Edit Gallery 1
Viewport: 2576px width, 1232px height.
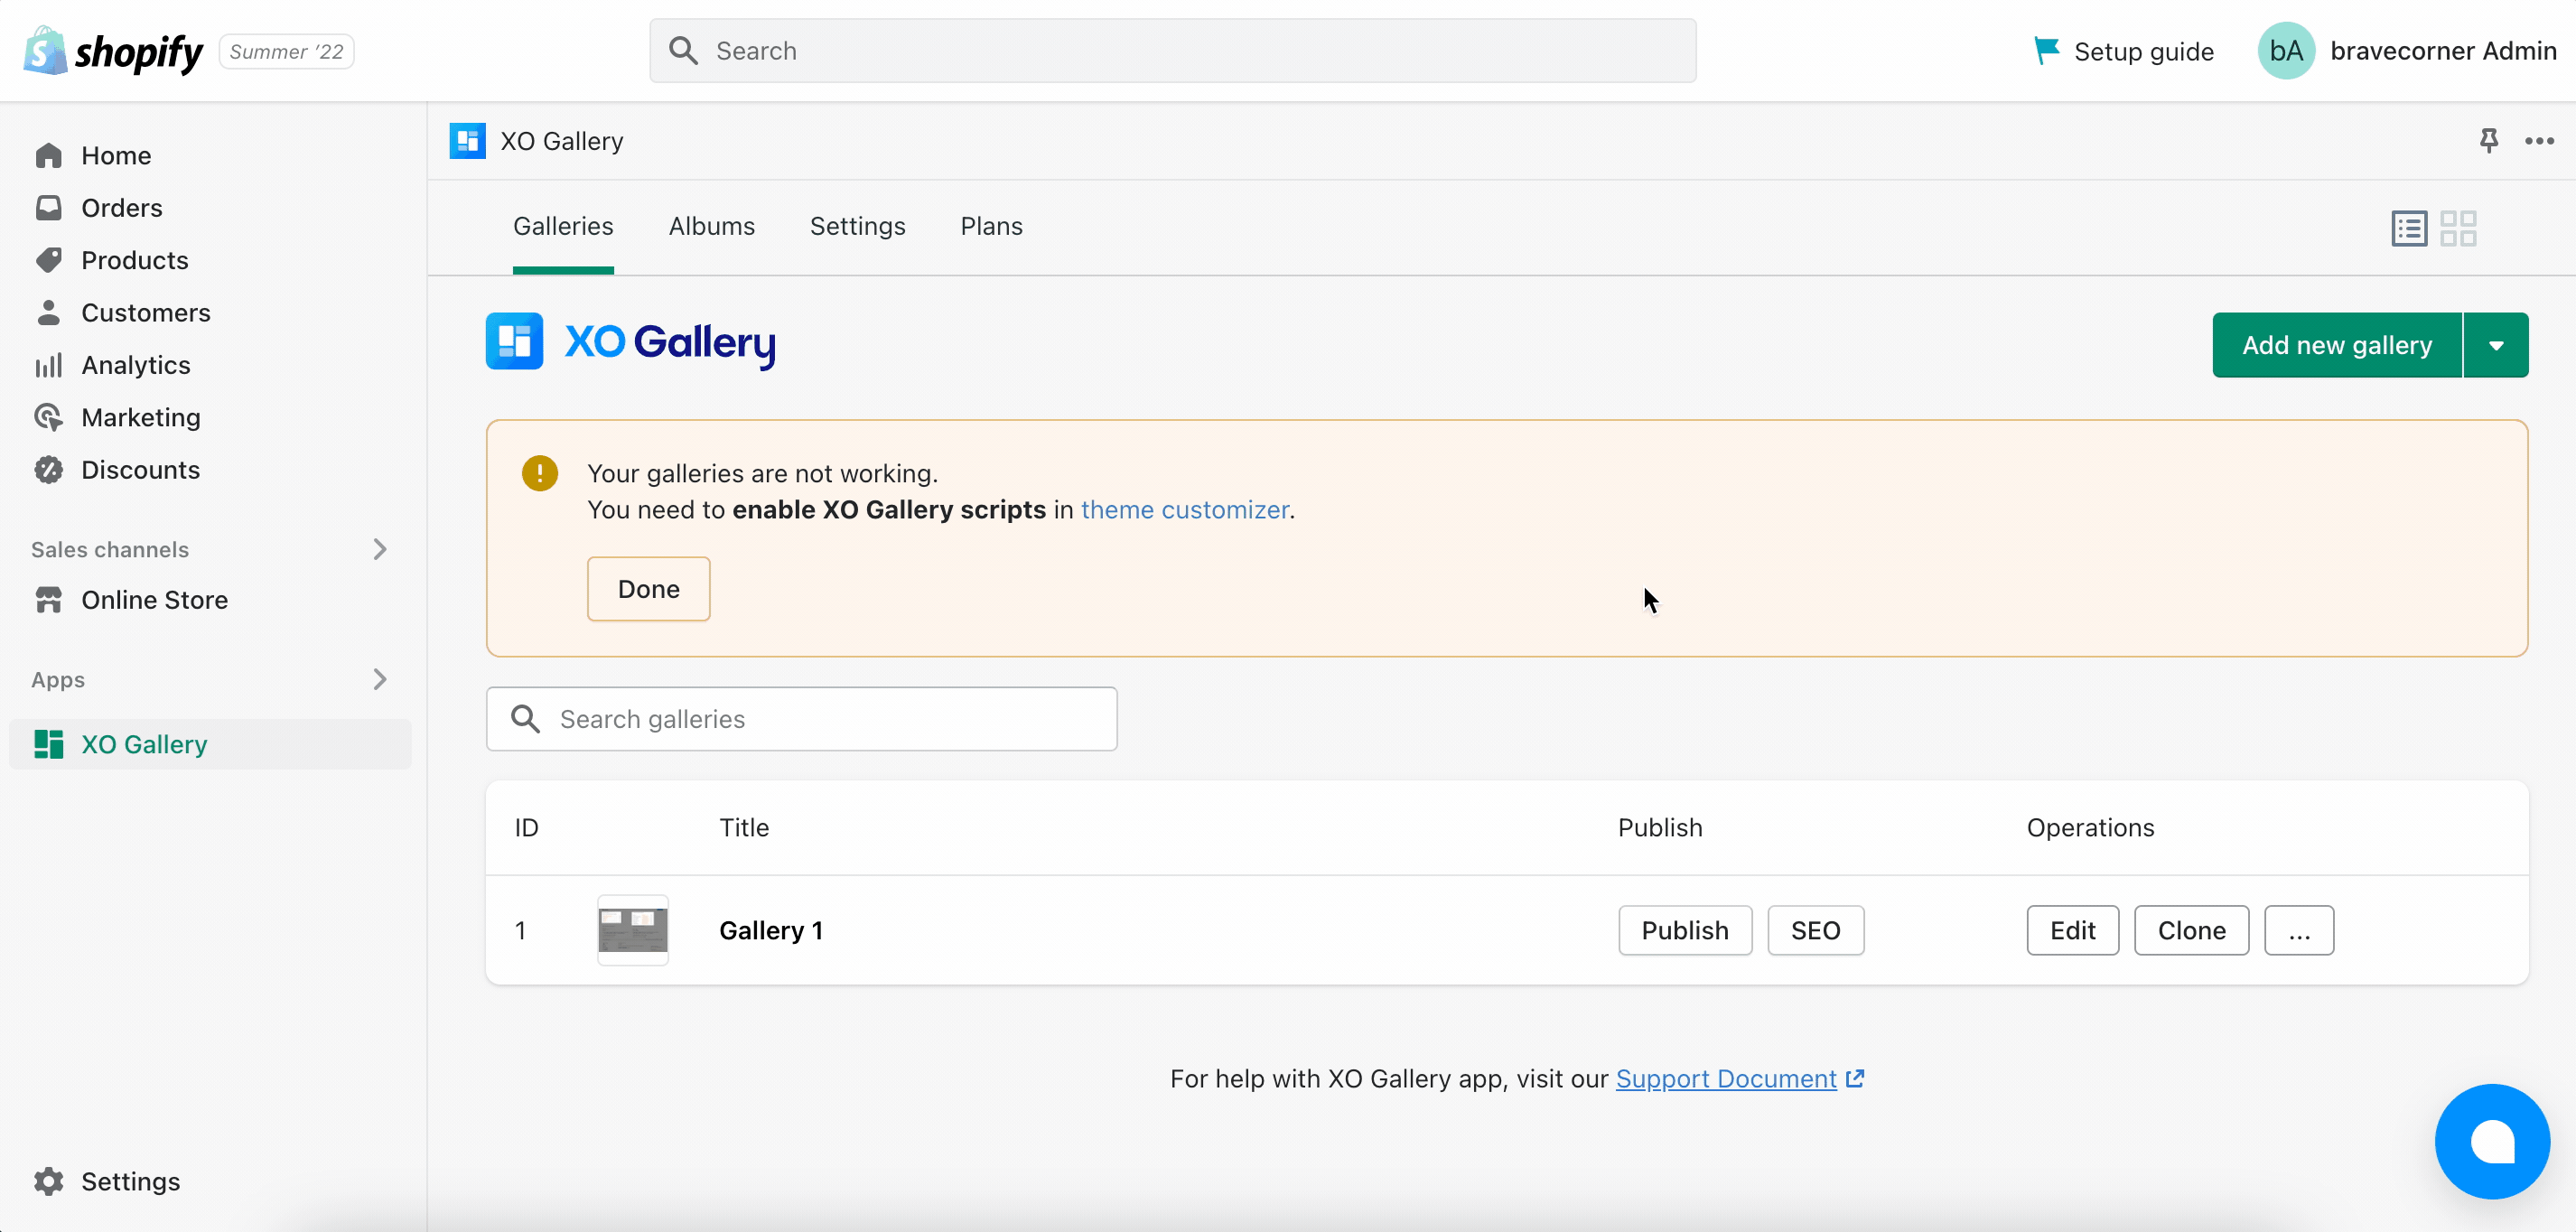click(x=2073, y=930)
